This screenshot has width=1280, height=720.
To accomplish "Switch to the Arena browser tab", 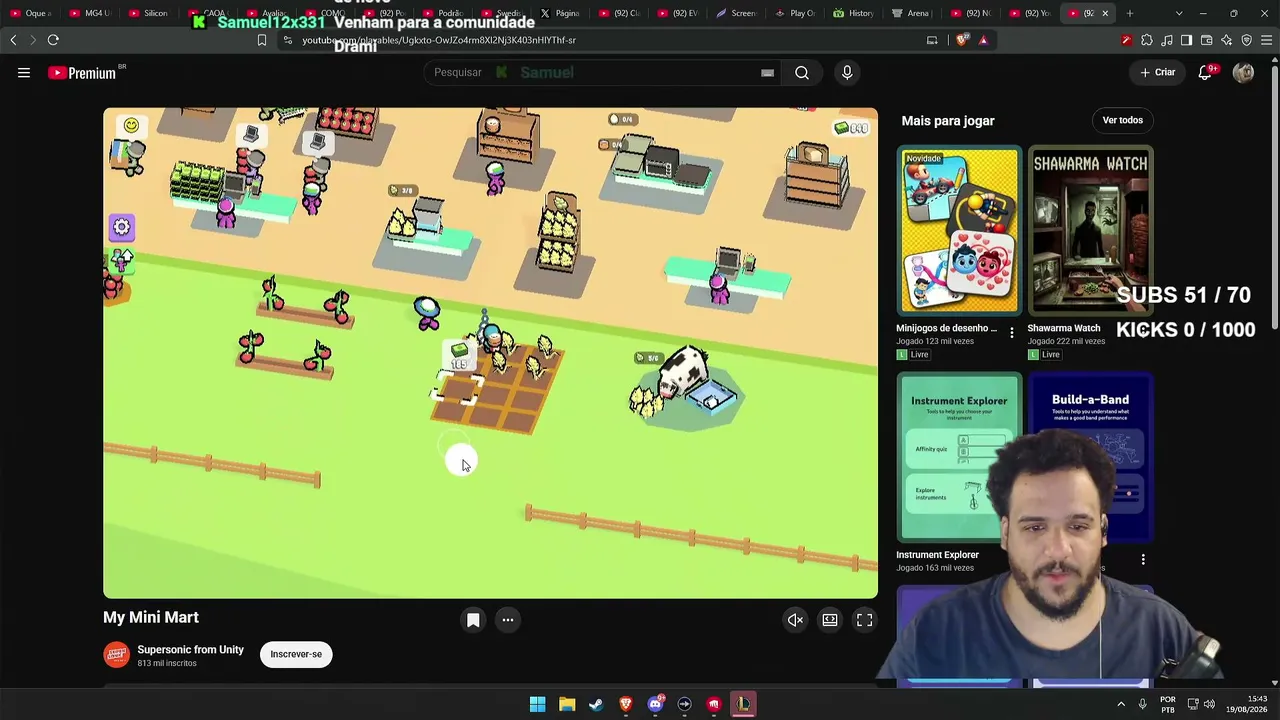I will 912,13.
